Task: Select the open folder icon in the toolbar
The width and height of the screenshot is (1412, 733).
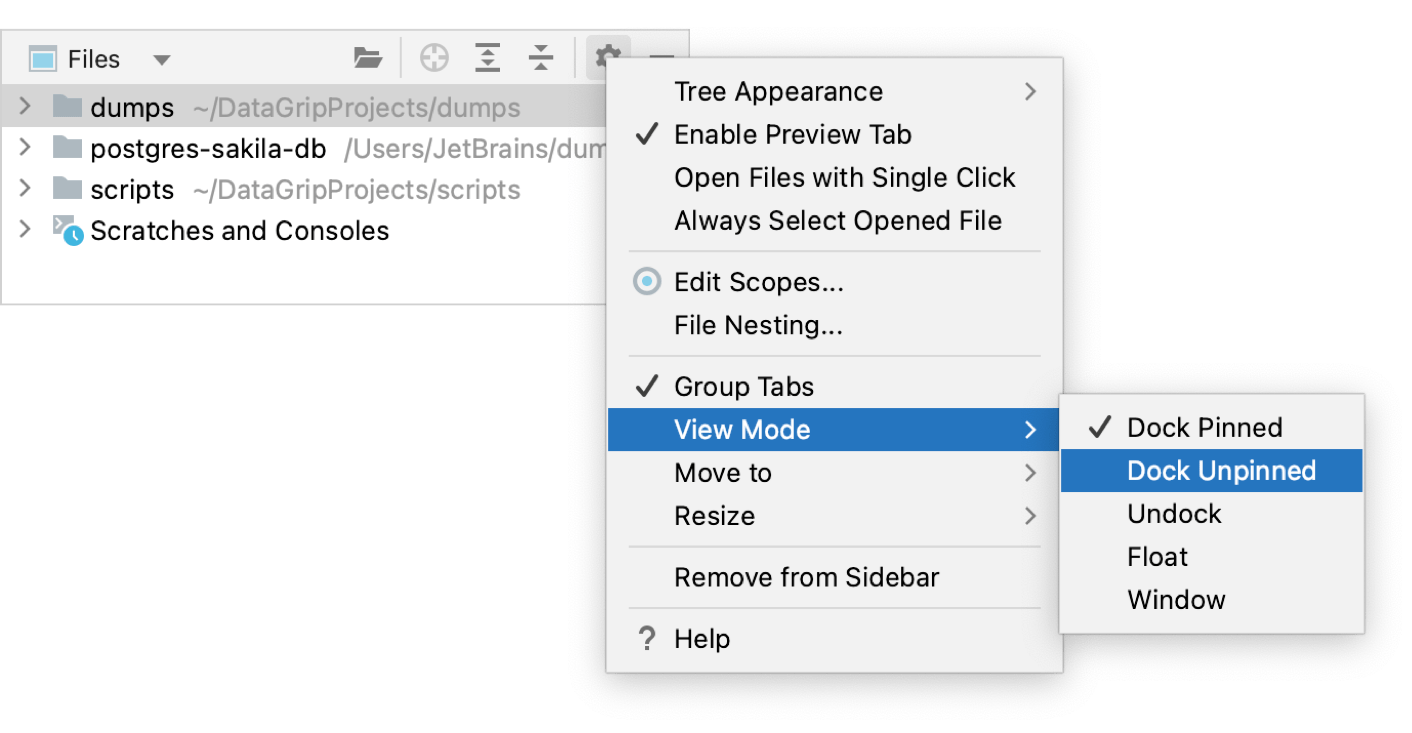Action: 368,57
